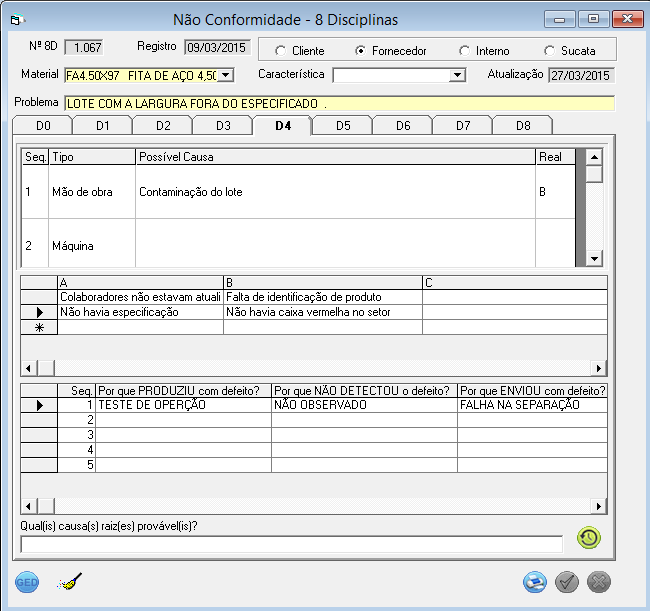Click the brush clear icon

coord(69,582)
